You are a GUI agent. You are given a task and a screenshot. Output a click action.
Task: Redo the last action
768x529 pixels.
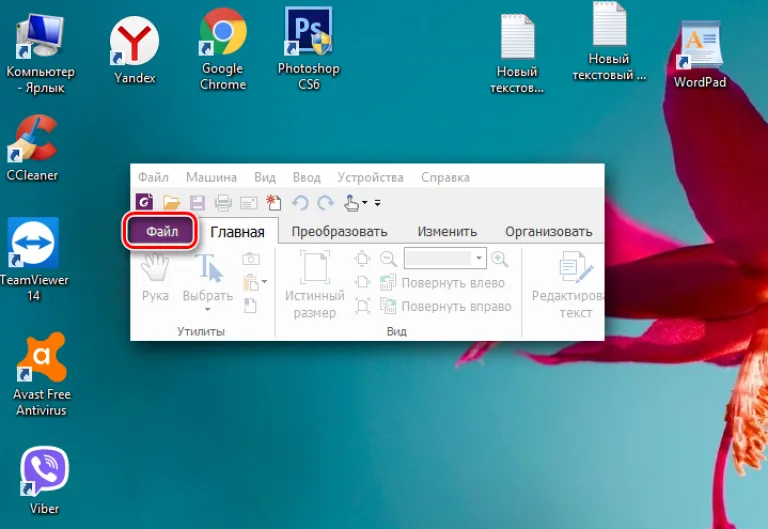[x=326, y=202]
